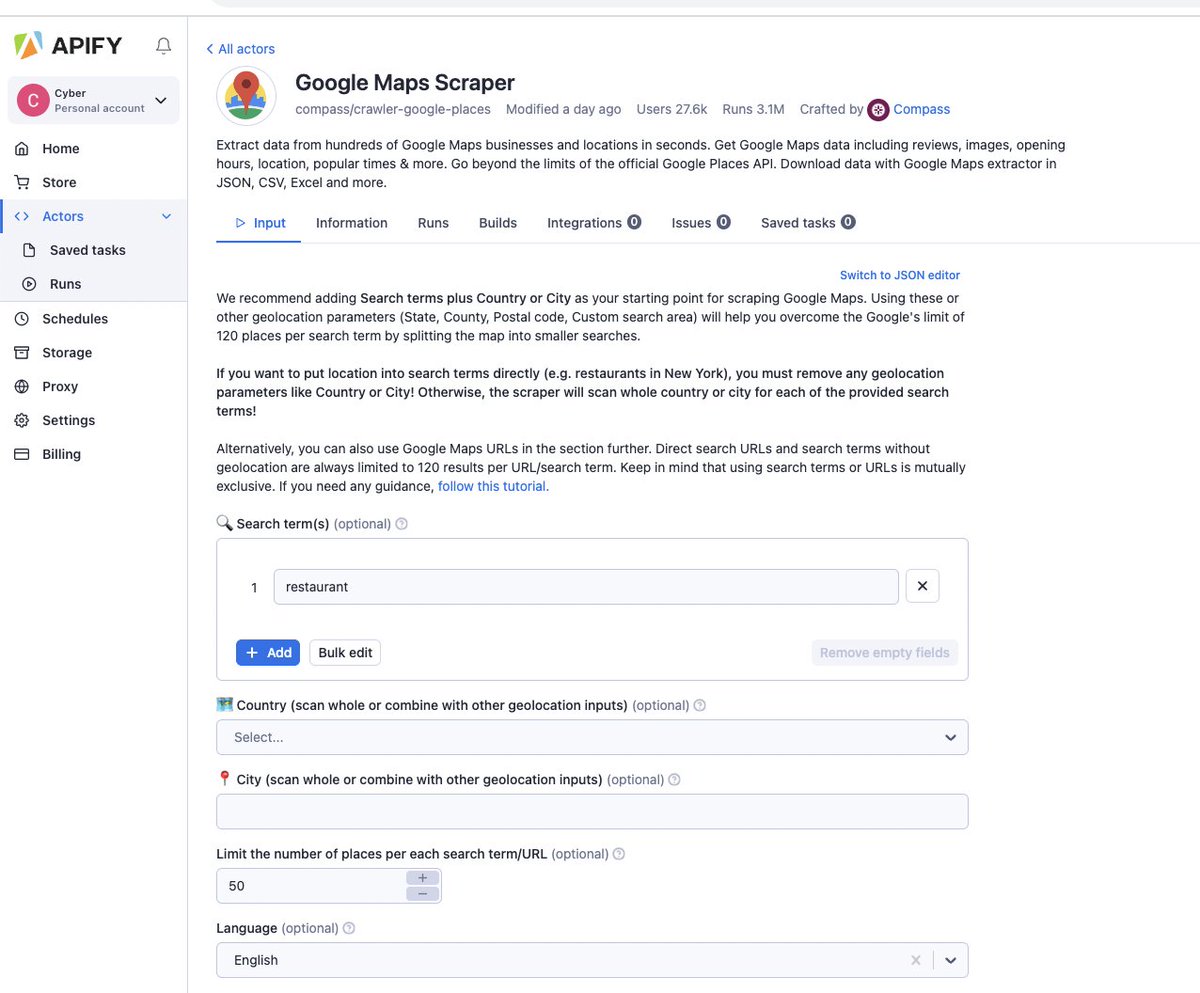Click the Runs play-circle icon
Image resolution: width=1200 pixels, height=993 pixels.
[x=30, y=284]
